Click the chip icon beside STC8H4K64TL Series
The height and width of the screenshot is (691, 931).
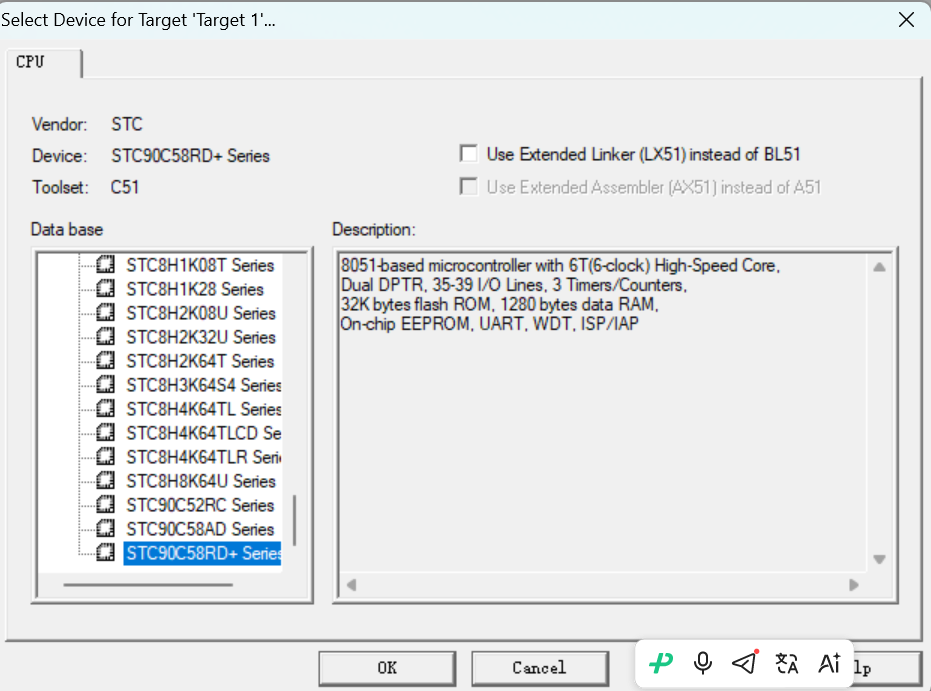coord(106,409)
